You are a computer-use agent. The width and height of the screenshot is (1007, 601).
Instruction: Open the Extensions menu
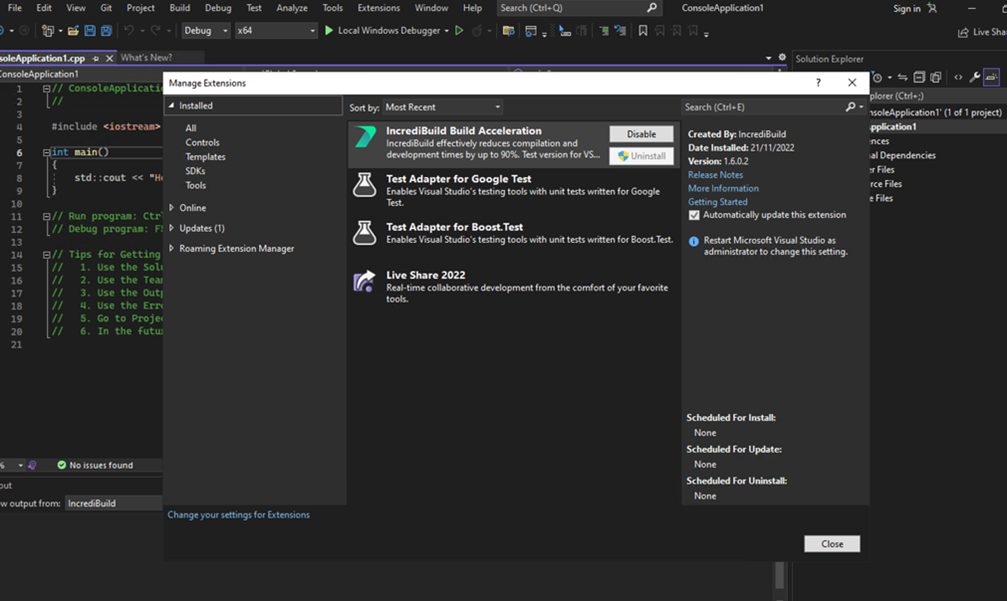pos(378,7)
